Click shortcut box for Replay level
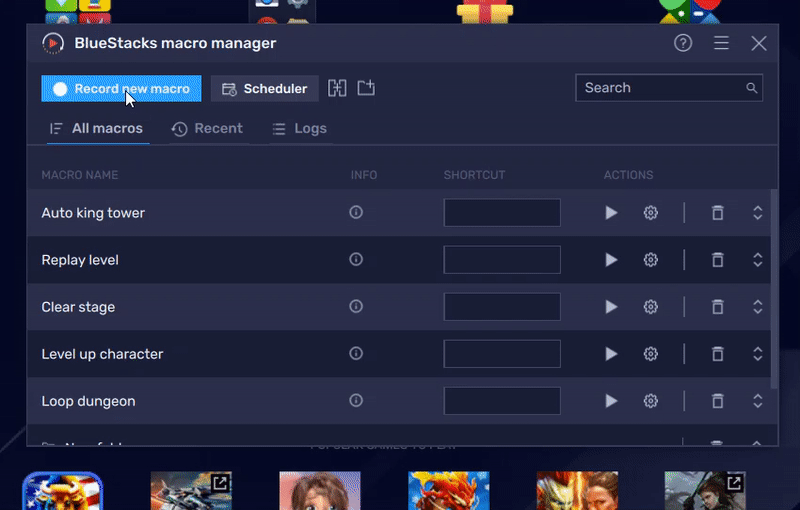Image resolution: width=800 pixels, height=510 pixels. point(502,260)
